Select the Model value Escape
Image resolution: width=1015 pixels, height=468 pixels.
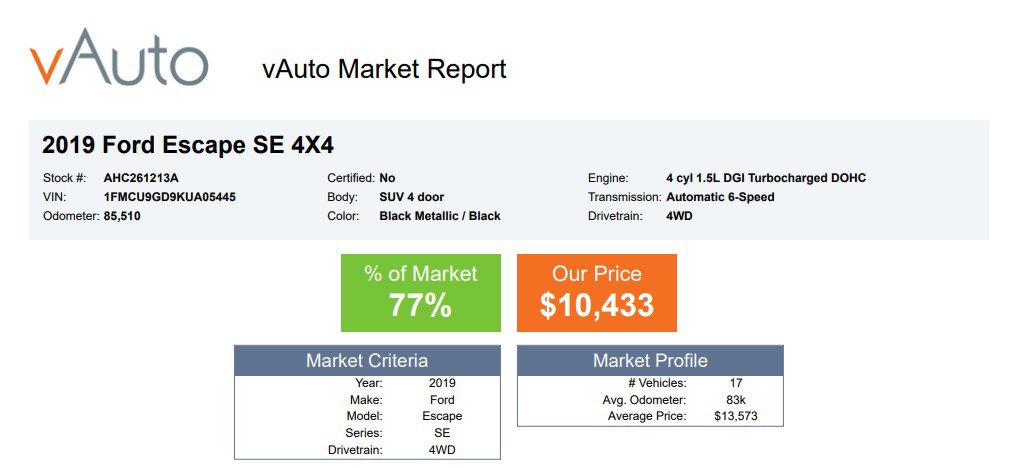pyautogui.click(x=442, y=416)
